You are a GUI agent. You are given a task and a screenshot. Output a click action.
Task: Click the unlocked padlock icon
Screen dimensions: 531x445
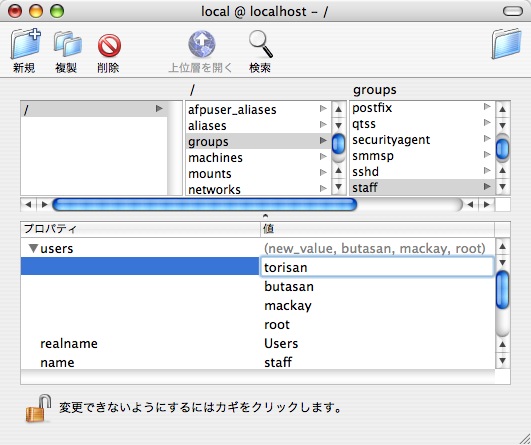(x=38, y=408)
